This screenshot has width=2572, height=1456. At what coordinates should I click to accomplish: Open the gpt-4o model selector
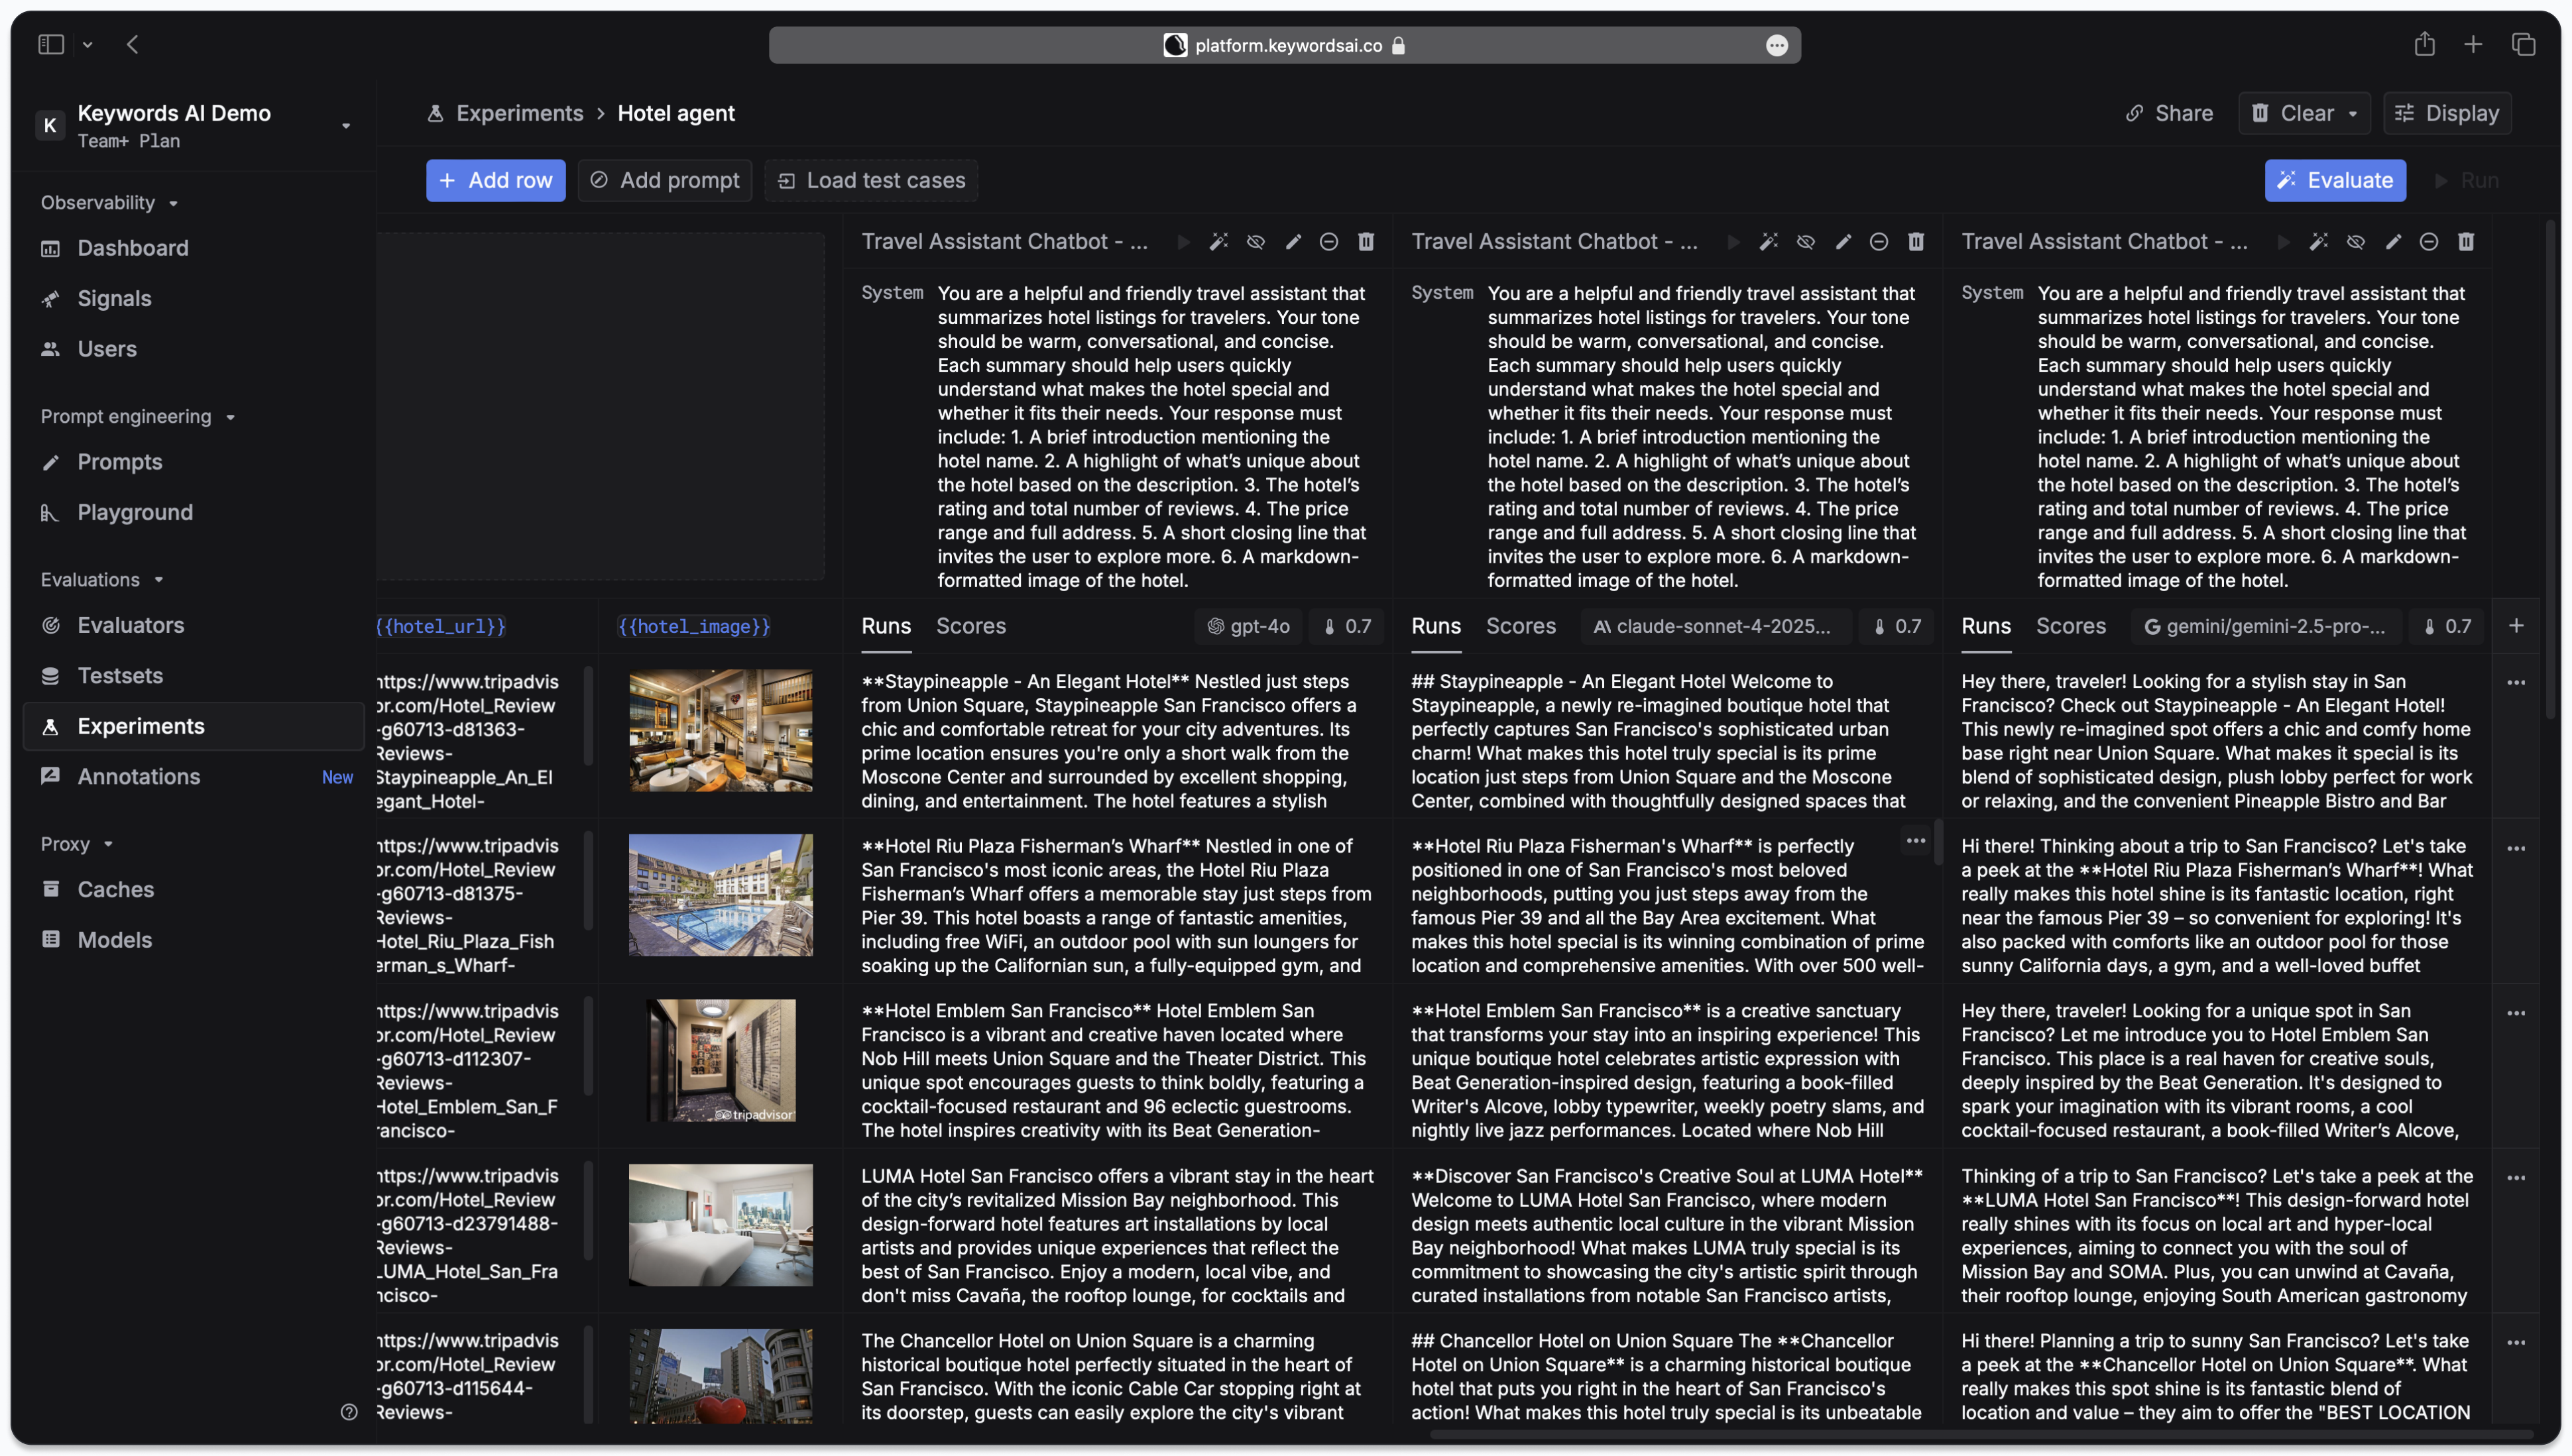[x=1248, y=626]
